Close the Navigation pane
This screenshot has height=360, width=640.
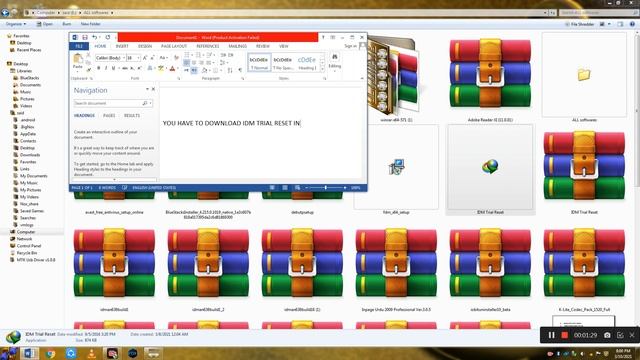point(153,89)
